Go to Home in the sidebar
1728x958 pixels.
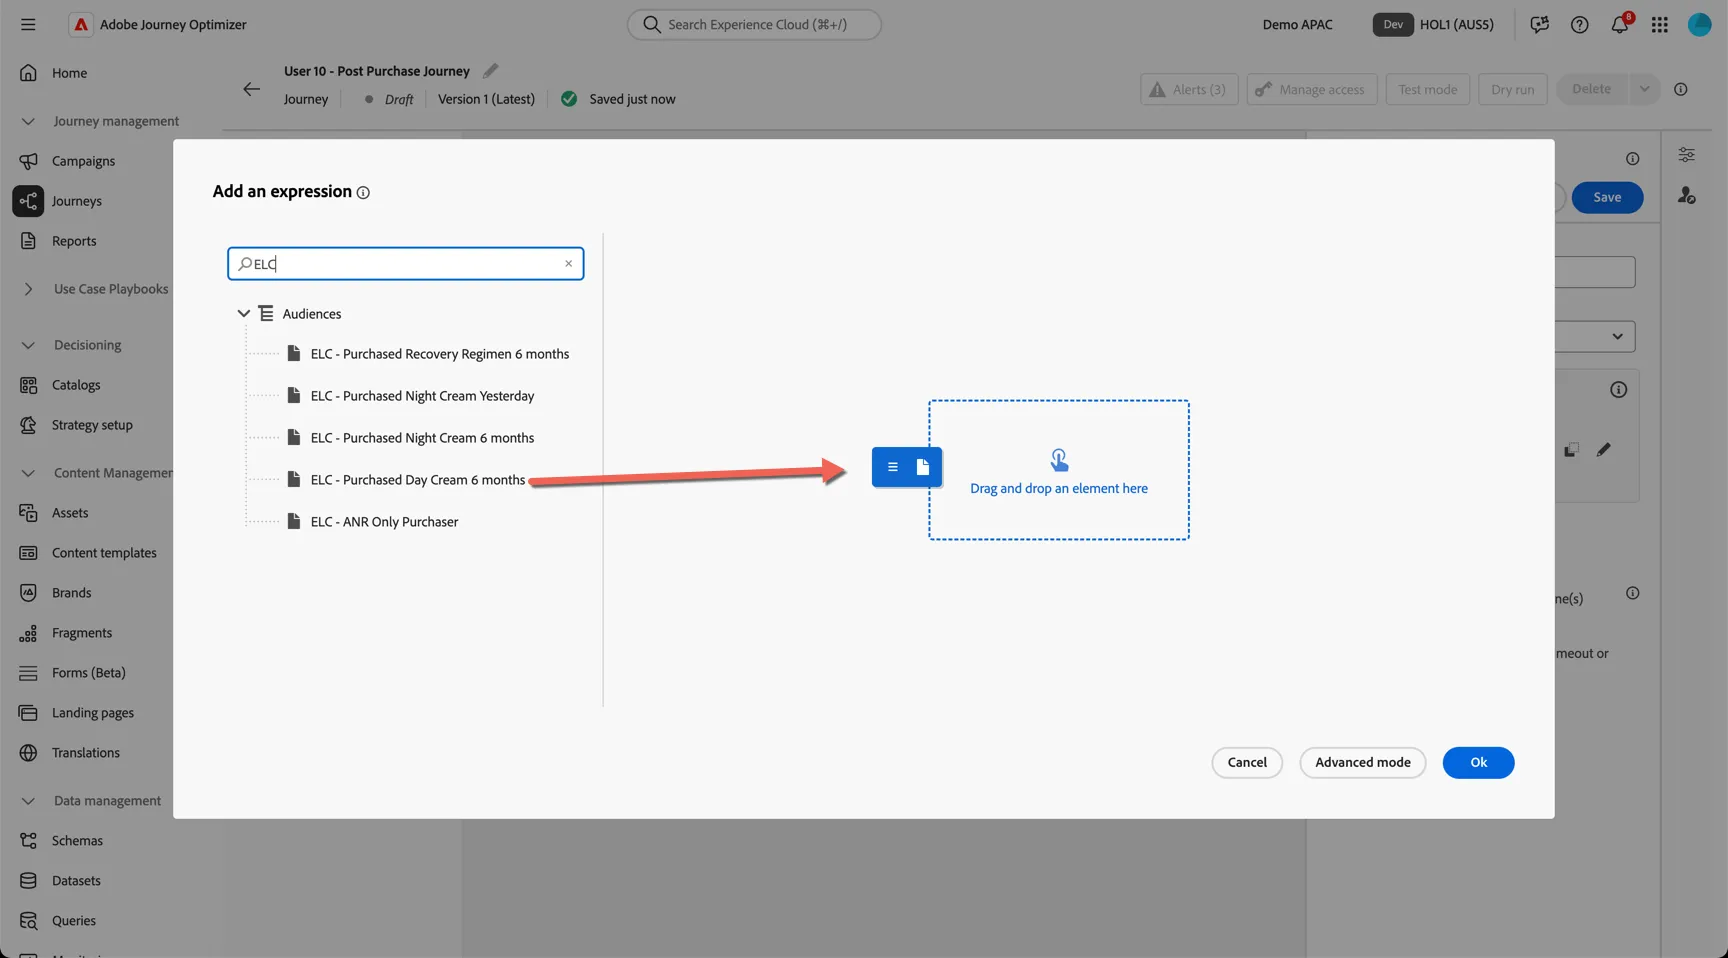pos(69,73)
